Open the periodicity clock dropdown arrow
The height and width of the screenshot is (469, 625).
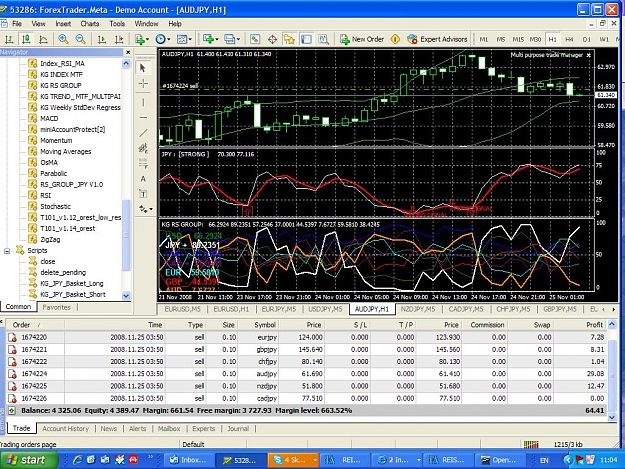coord(169,39)
